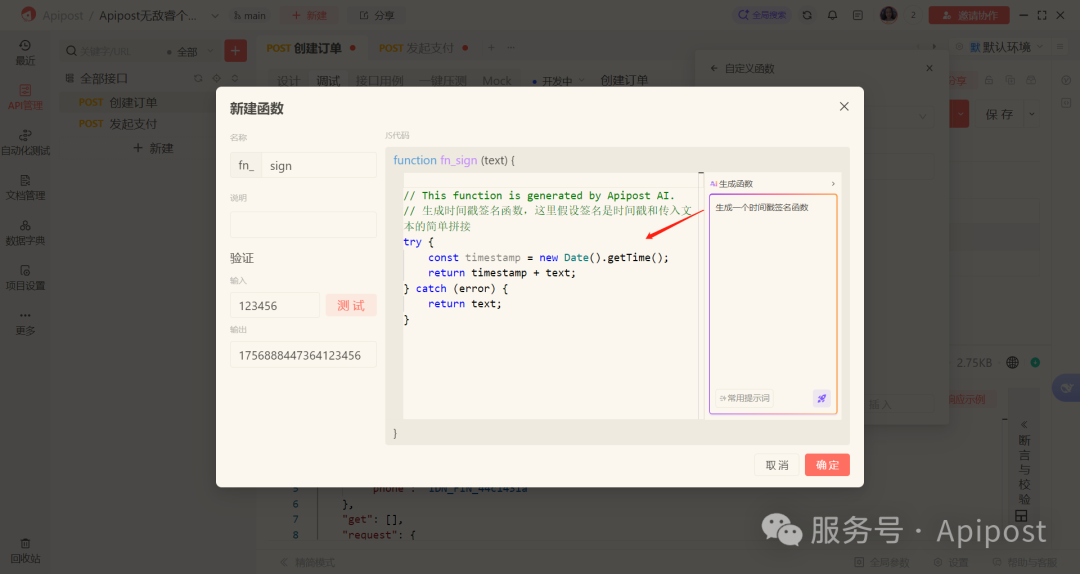Click the 输入 field showing 123456
This screenshot has width=1080, height=574.
[275, 305]
